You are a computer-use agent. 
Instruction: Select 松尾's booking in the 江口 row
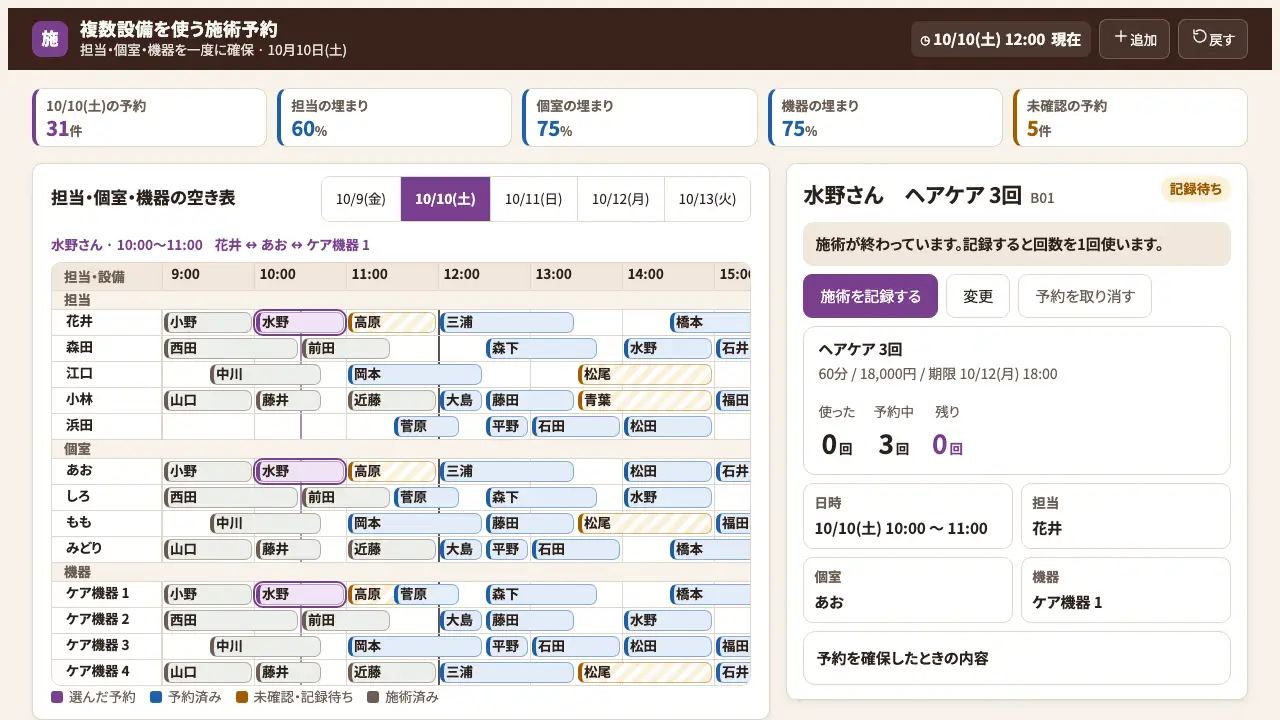(x=645, y=374)
